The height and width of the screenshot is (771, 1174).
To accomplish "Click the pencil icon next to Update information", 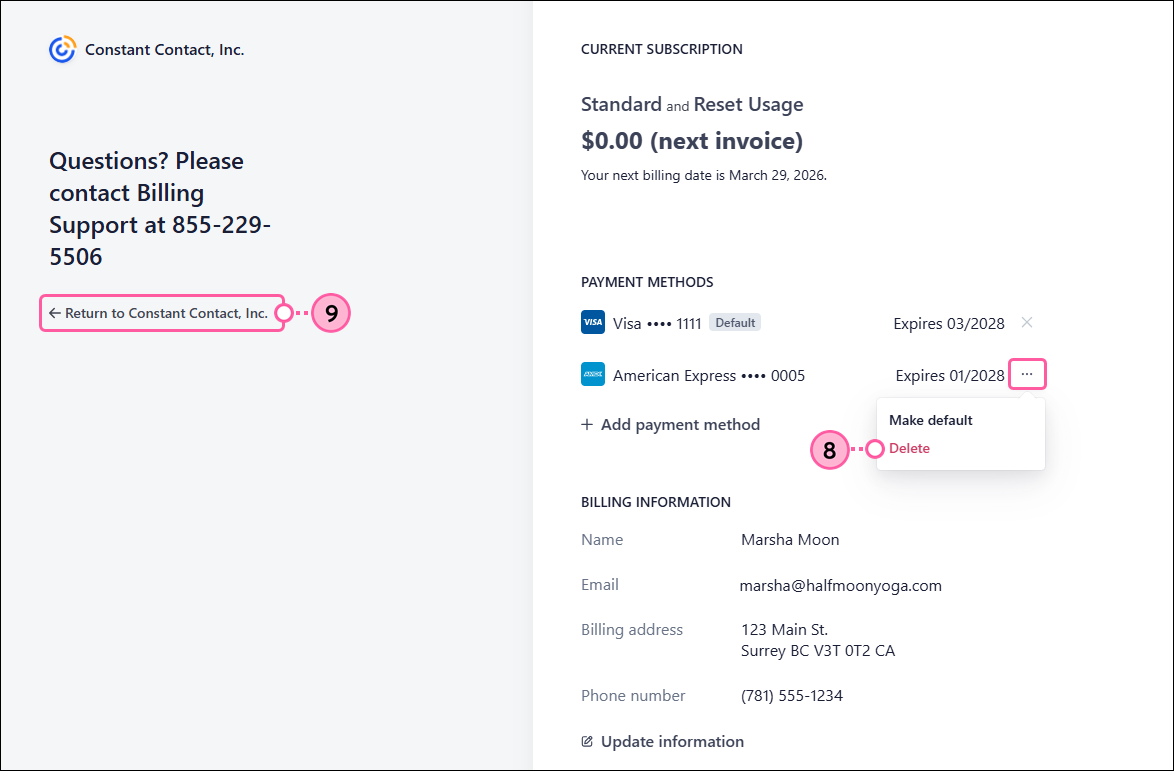I will (587, 741).
